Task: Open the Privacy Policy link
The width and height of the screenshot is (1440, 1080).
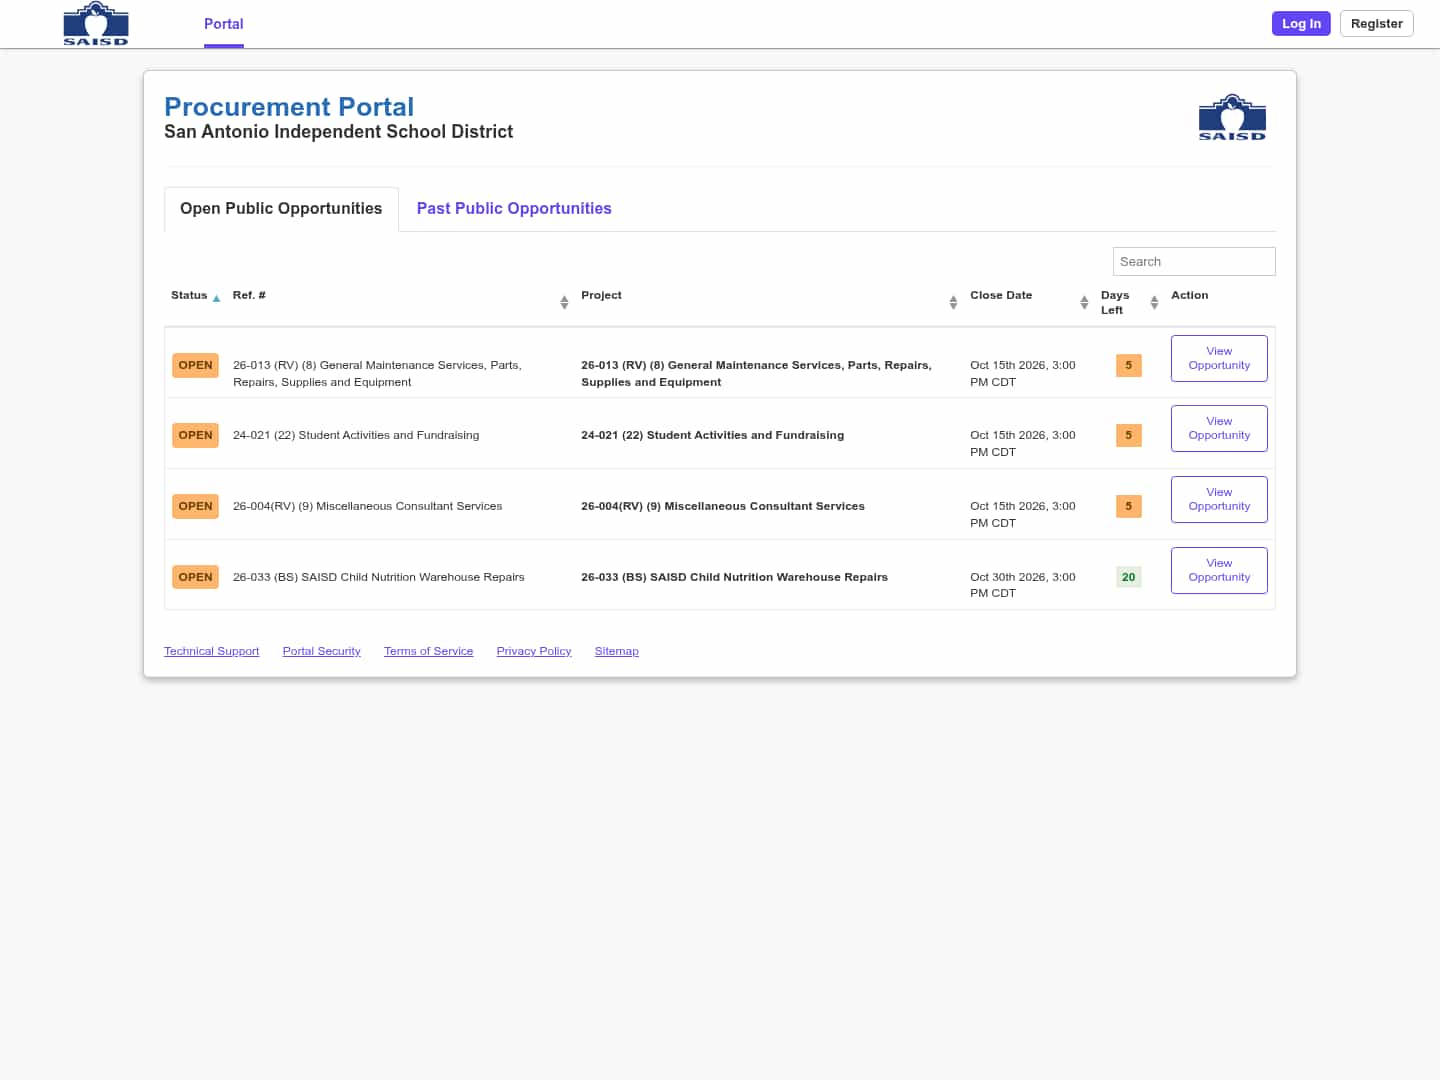Action: 534,651
